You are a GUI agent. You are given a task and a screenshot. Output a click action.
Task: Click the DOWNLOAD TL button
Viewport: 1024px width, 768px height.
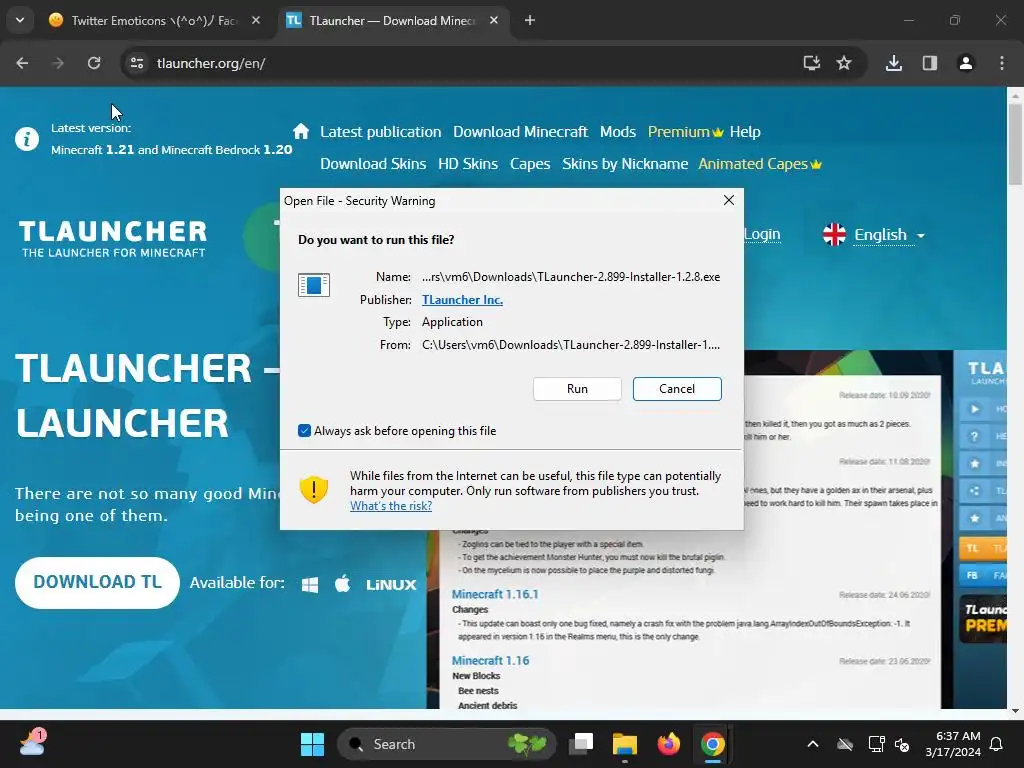tap(97, 583)
